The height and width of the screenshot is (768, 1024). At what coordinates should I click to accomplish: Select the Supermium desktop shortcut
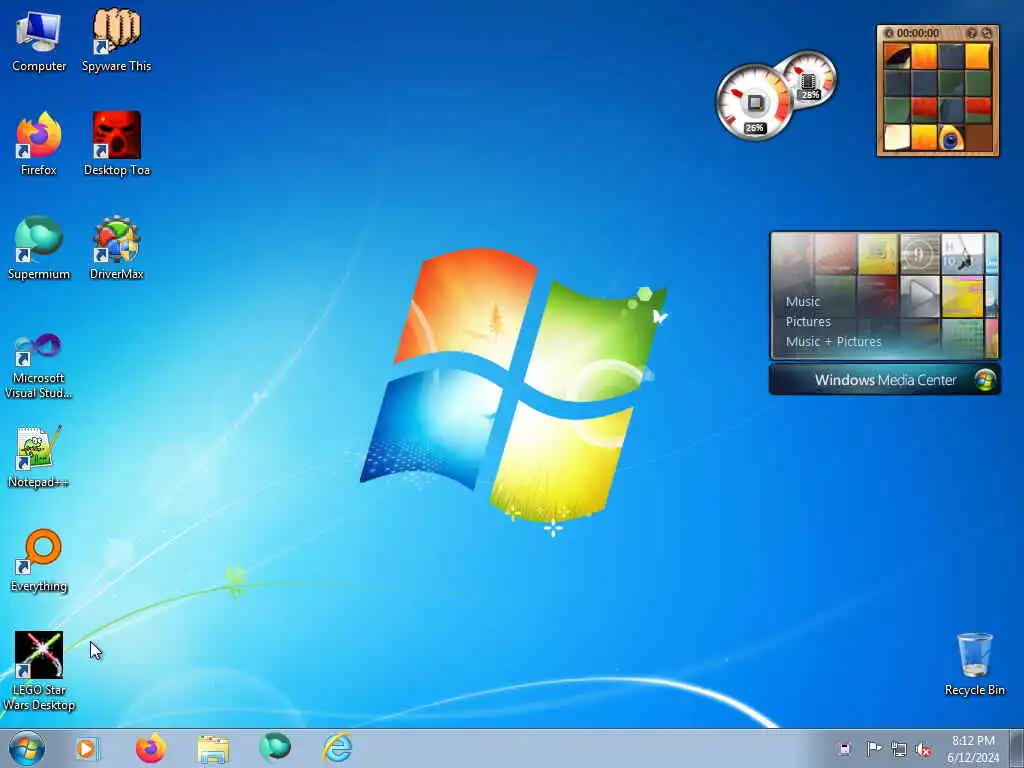(x=39, y=248)
